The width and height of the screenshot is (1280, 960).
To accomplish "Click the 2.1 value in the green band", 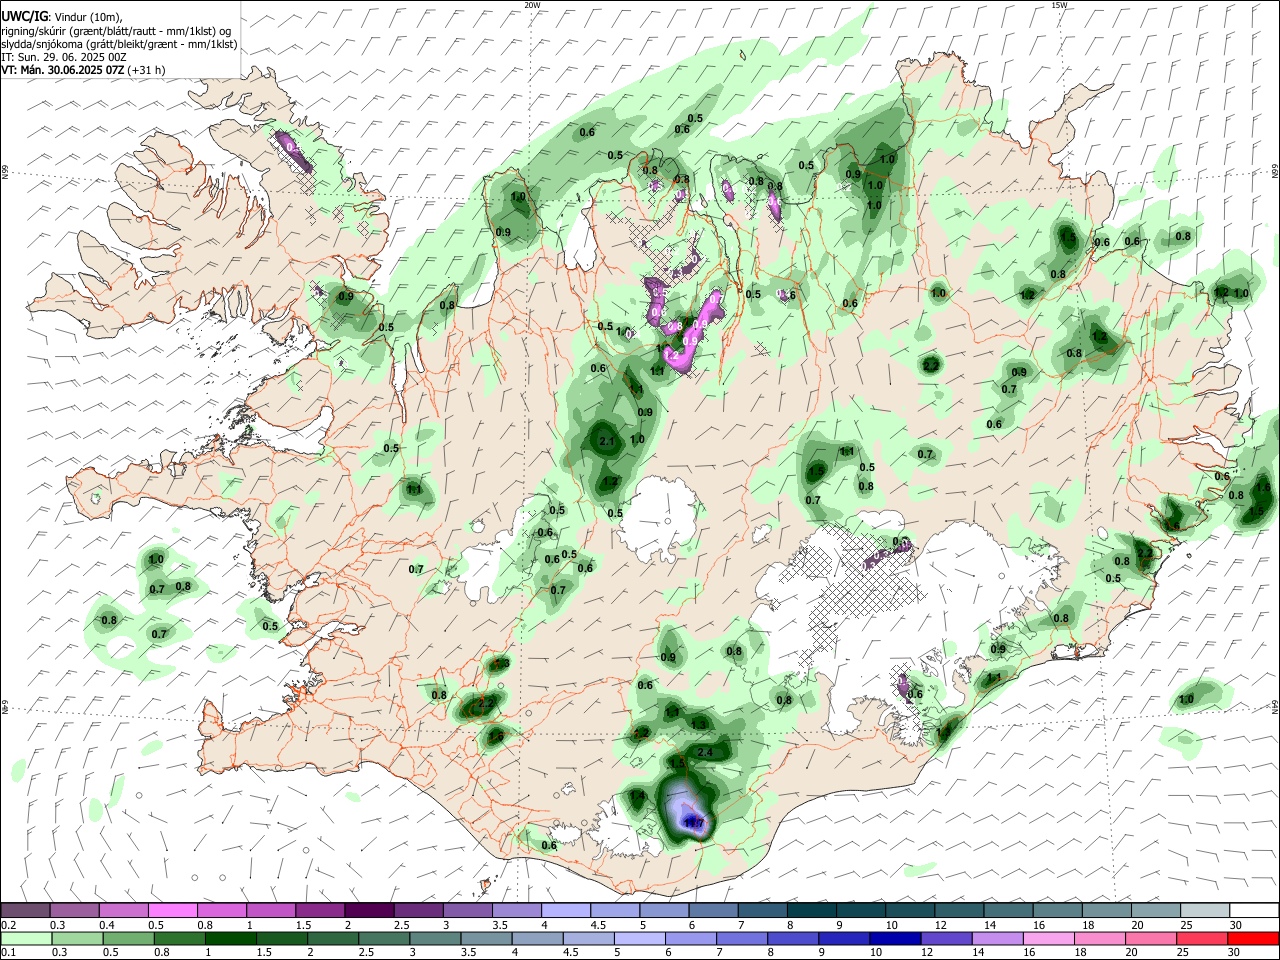I will click(x=606, y=441).
